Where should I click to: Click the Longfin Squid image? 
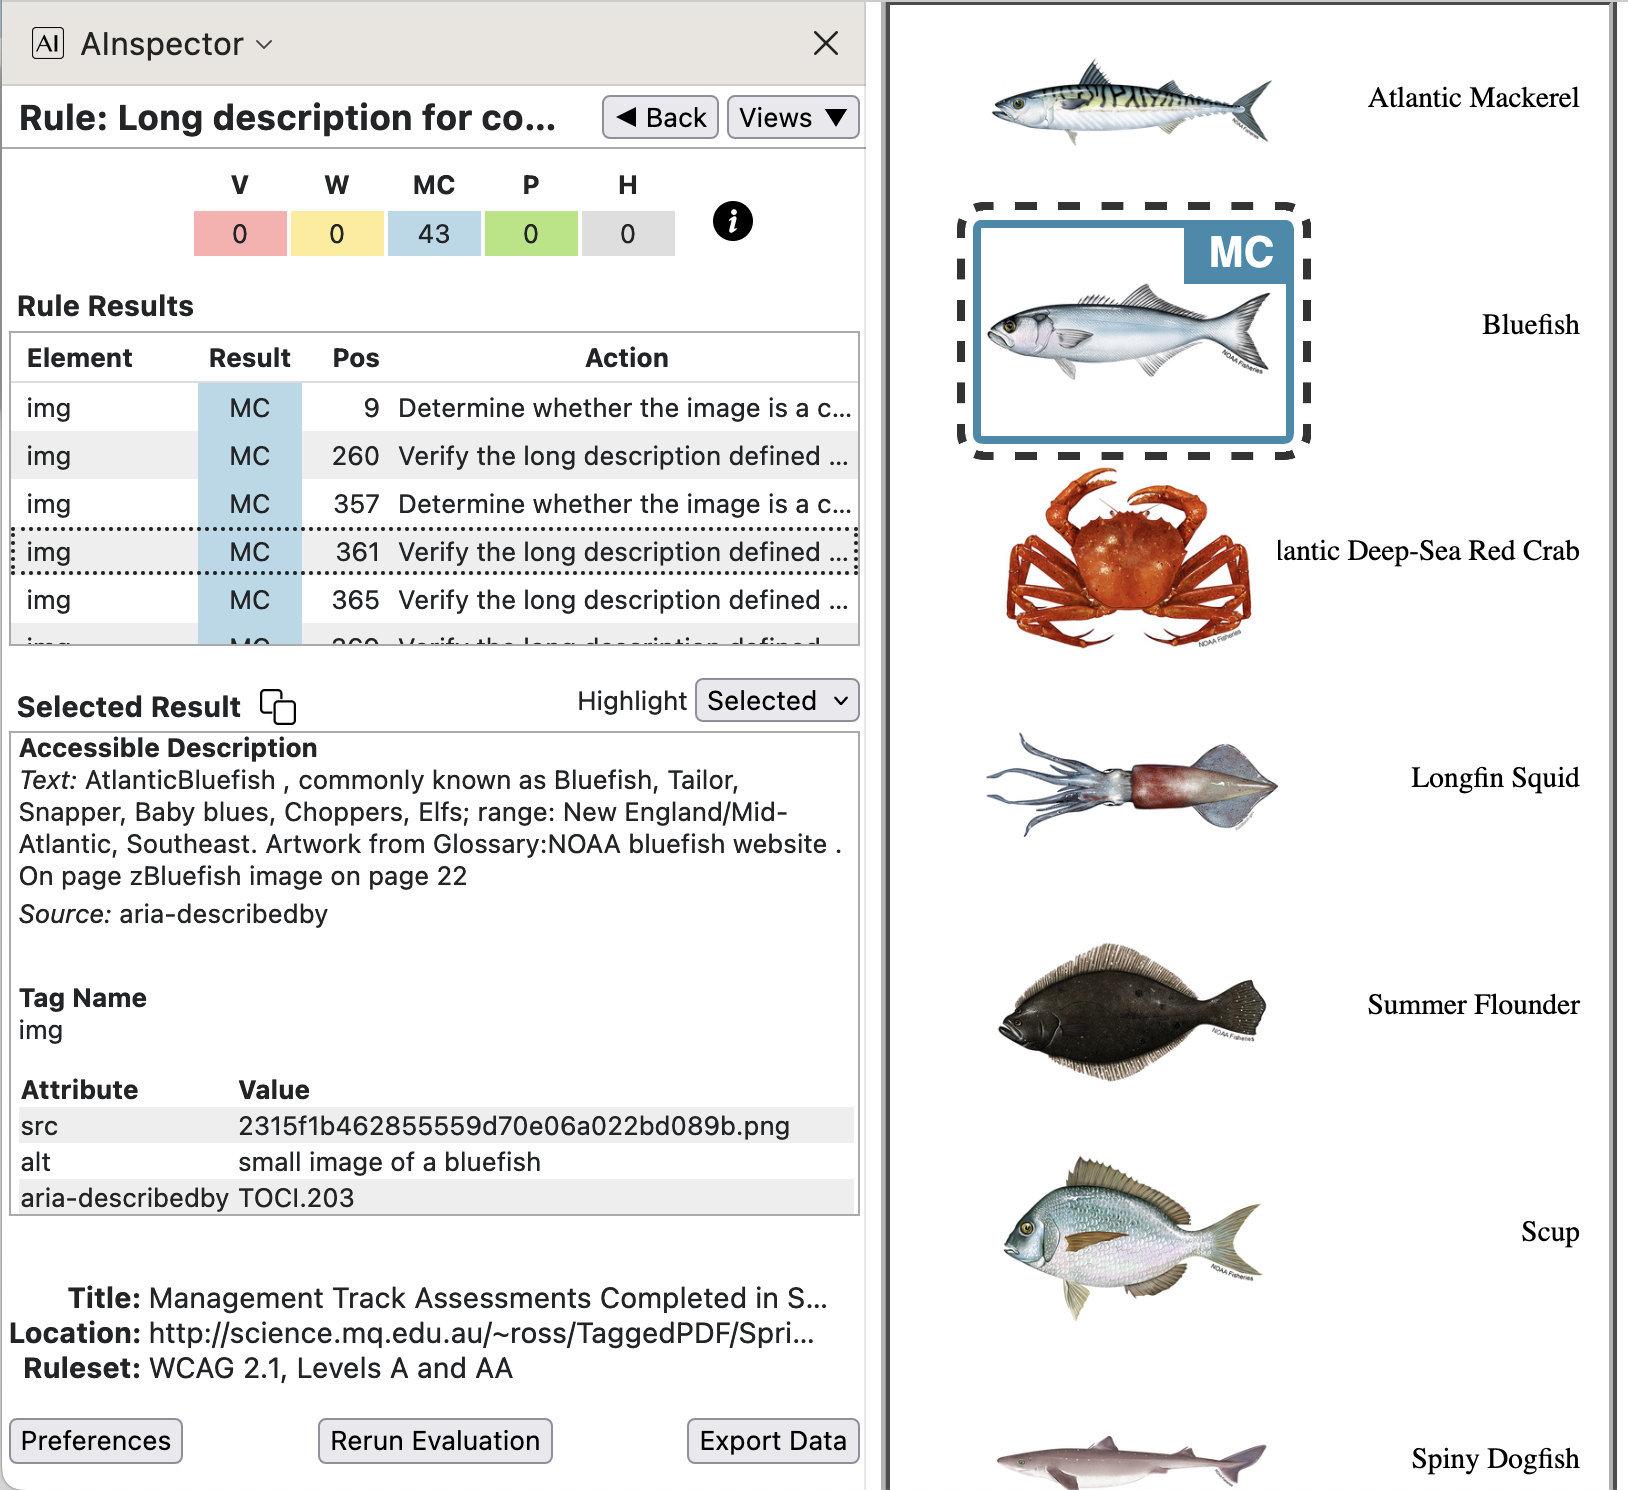[x=1130, y=782]
